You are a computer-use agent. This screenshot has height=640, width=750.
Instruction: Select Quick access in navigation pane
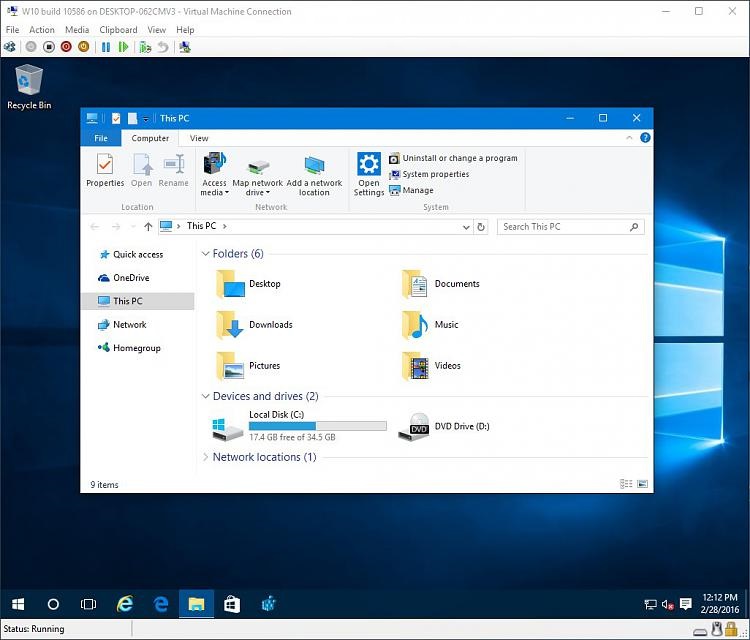pos(138,254)
